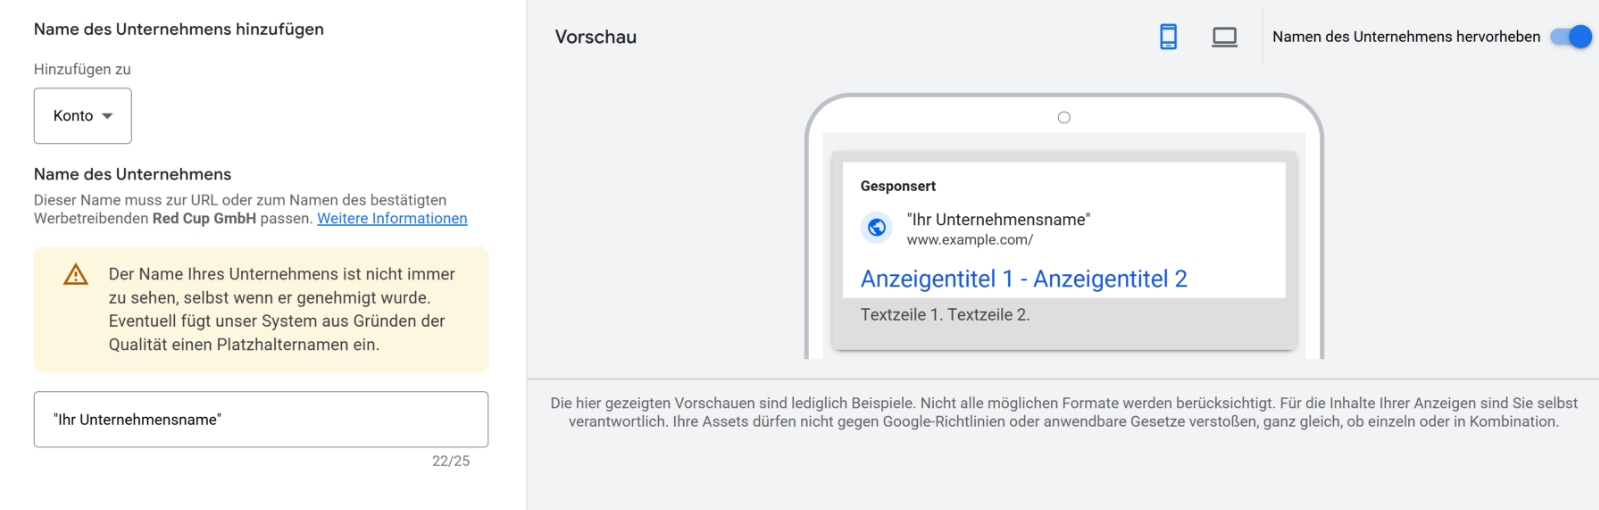
Task: Click Name des Unternehmens hinzufügen heading
Action: click(179, 29)
